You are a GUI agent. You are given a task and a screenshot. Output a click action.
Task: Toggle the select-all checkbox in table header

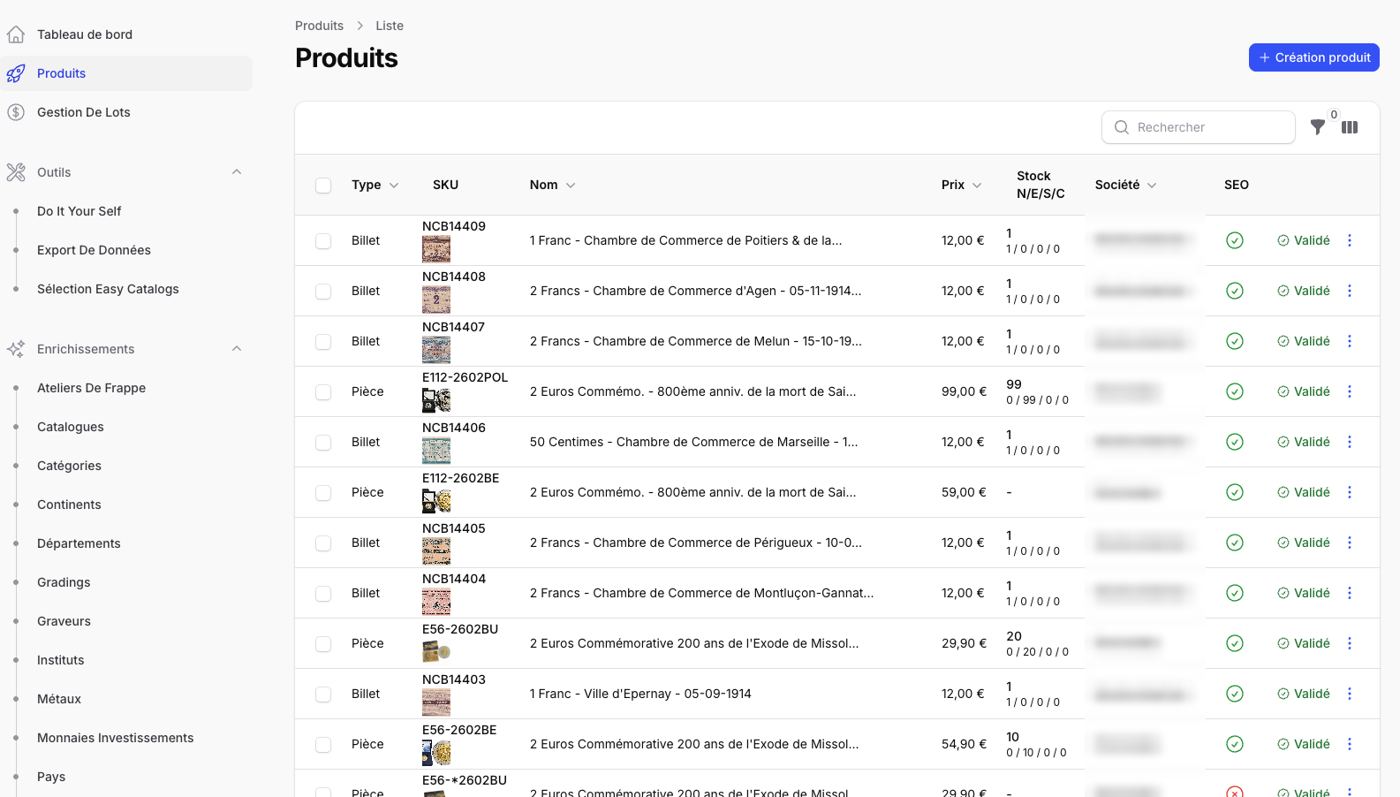(x=323, y=185)
